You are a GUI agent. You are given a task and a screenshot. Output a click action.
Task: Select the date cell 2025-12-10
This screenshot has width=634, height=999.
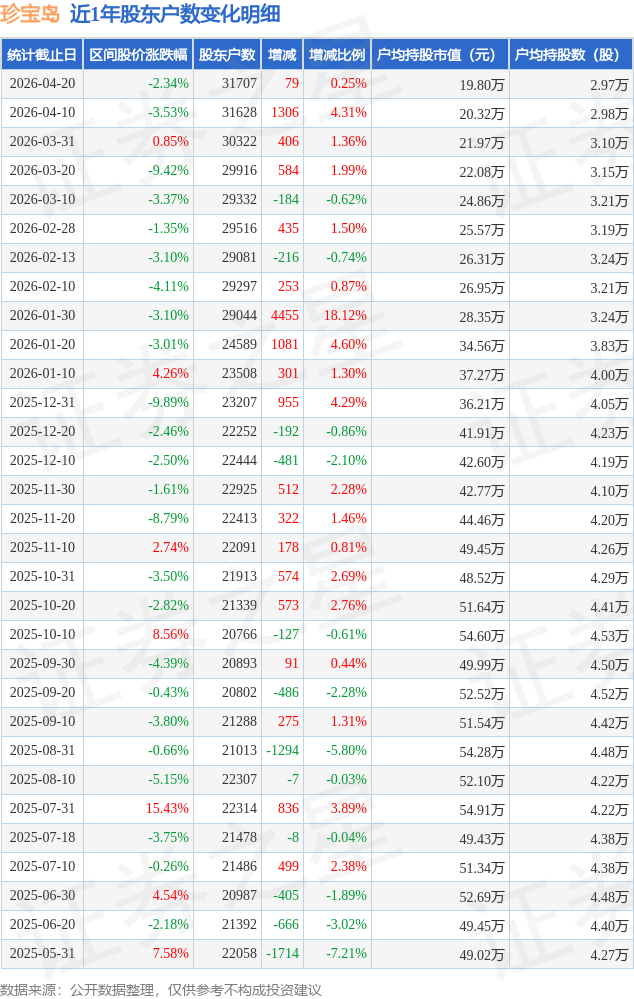tap(42, 460)
